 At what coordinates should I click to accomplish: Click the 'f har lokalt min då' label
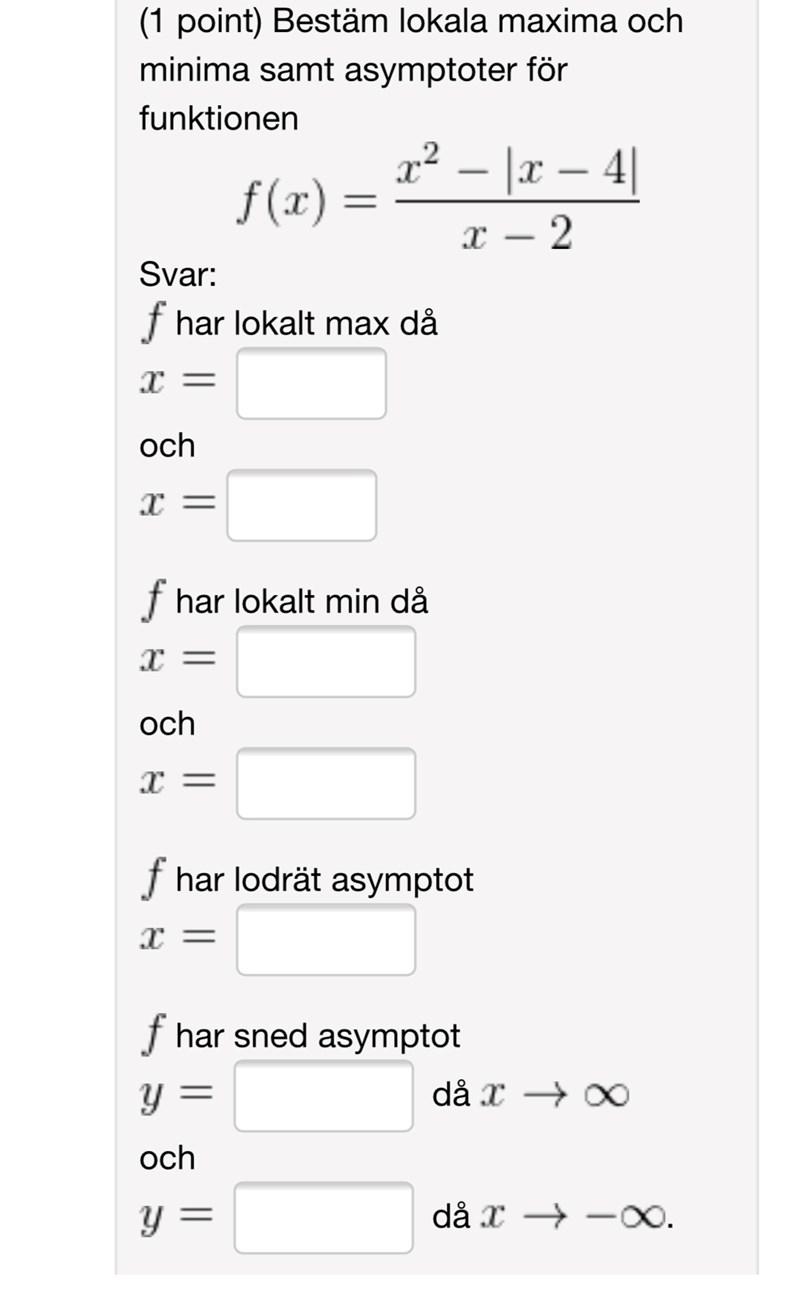pos(285,602)
